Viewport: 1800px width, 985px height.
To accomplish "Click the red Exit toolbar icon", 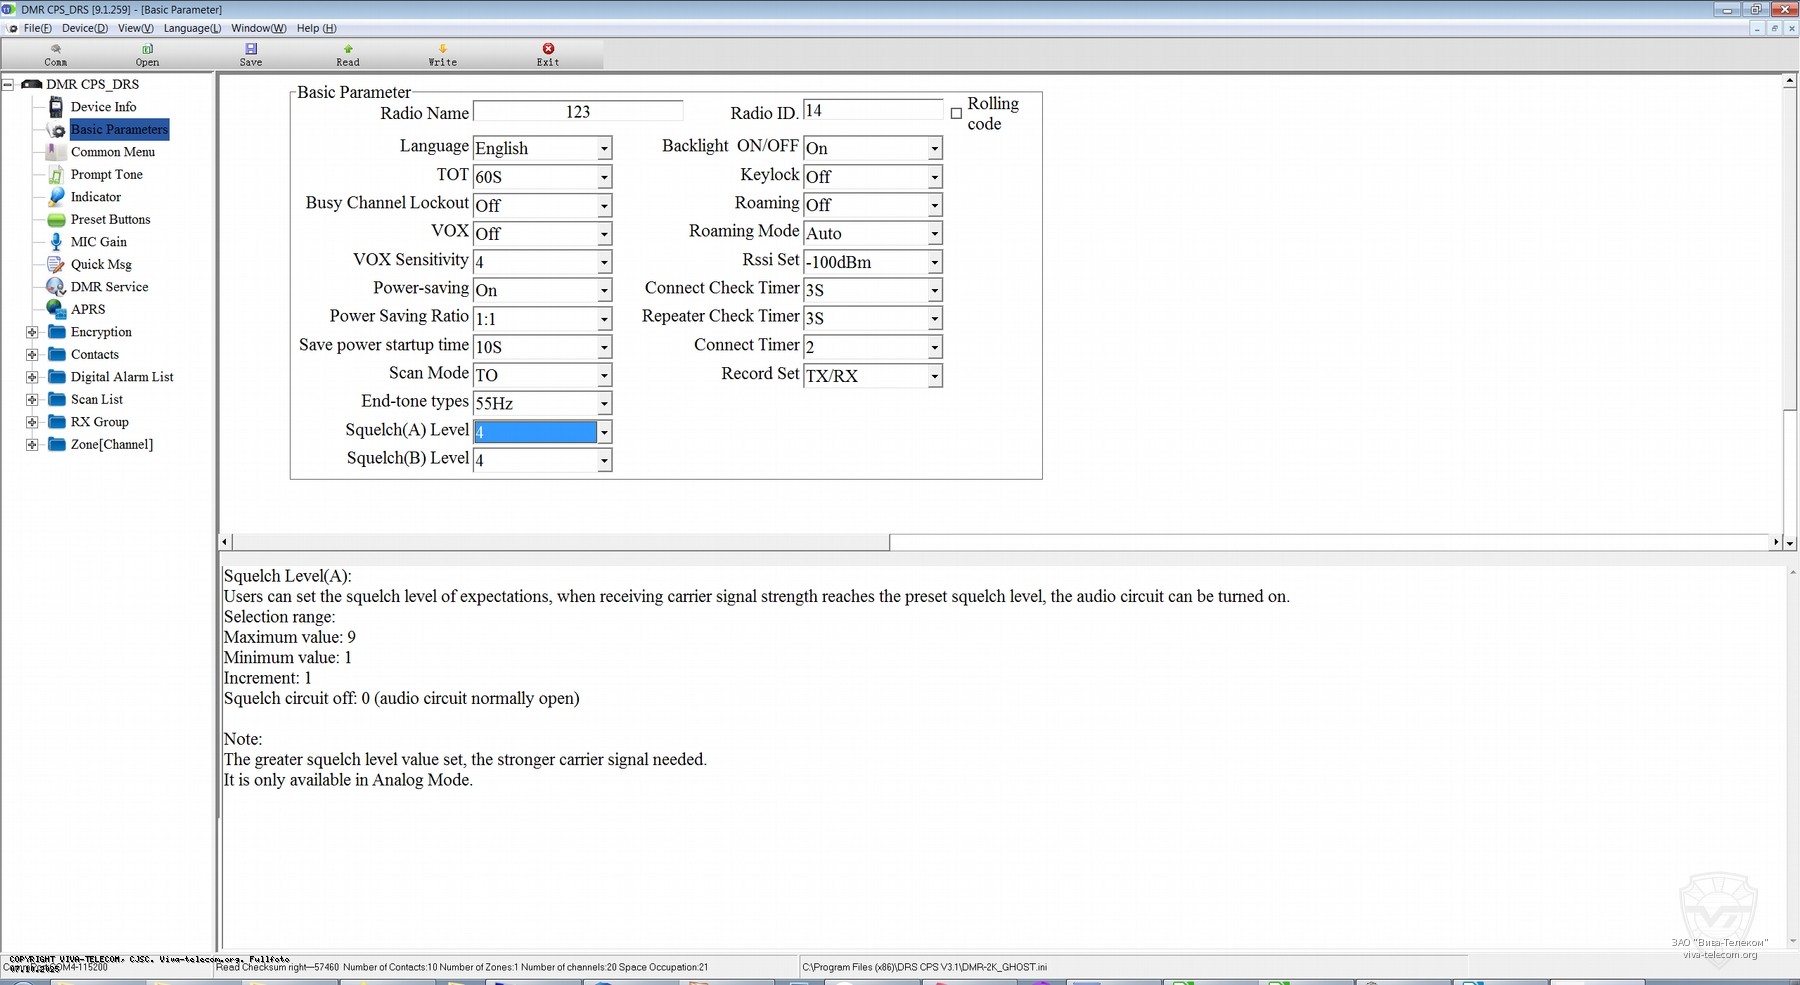I will (548, 49).
